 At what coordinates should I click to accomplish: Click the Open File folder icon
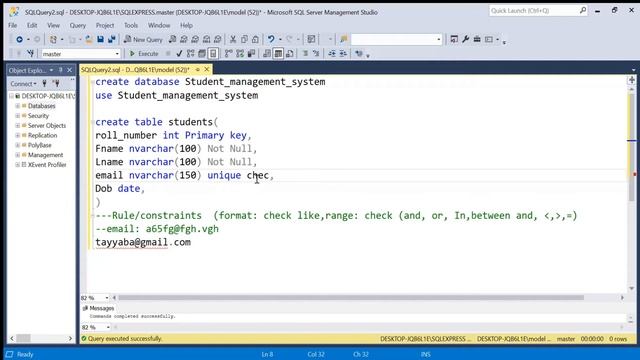[89, 39]
